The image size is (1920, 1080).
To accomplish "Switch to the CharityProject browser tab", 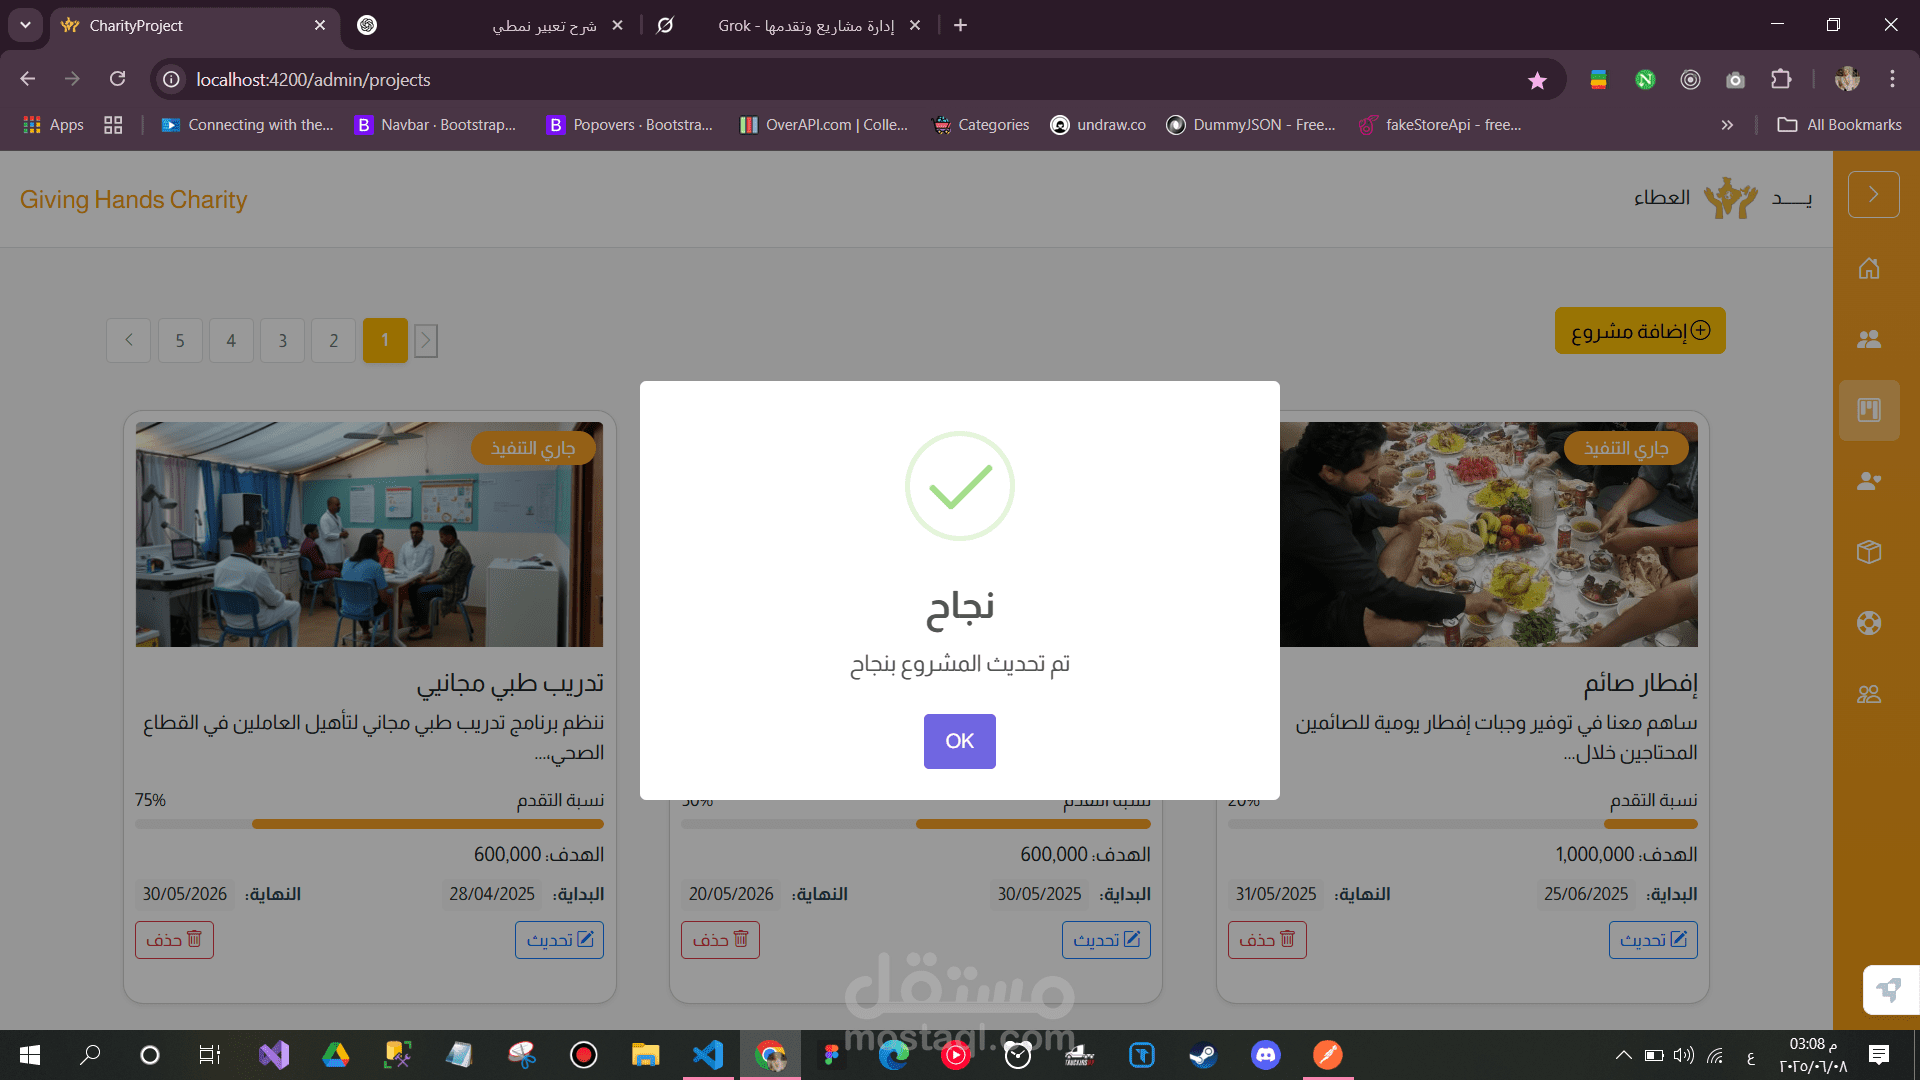I will coord(192,25).
